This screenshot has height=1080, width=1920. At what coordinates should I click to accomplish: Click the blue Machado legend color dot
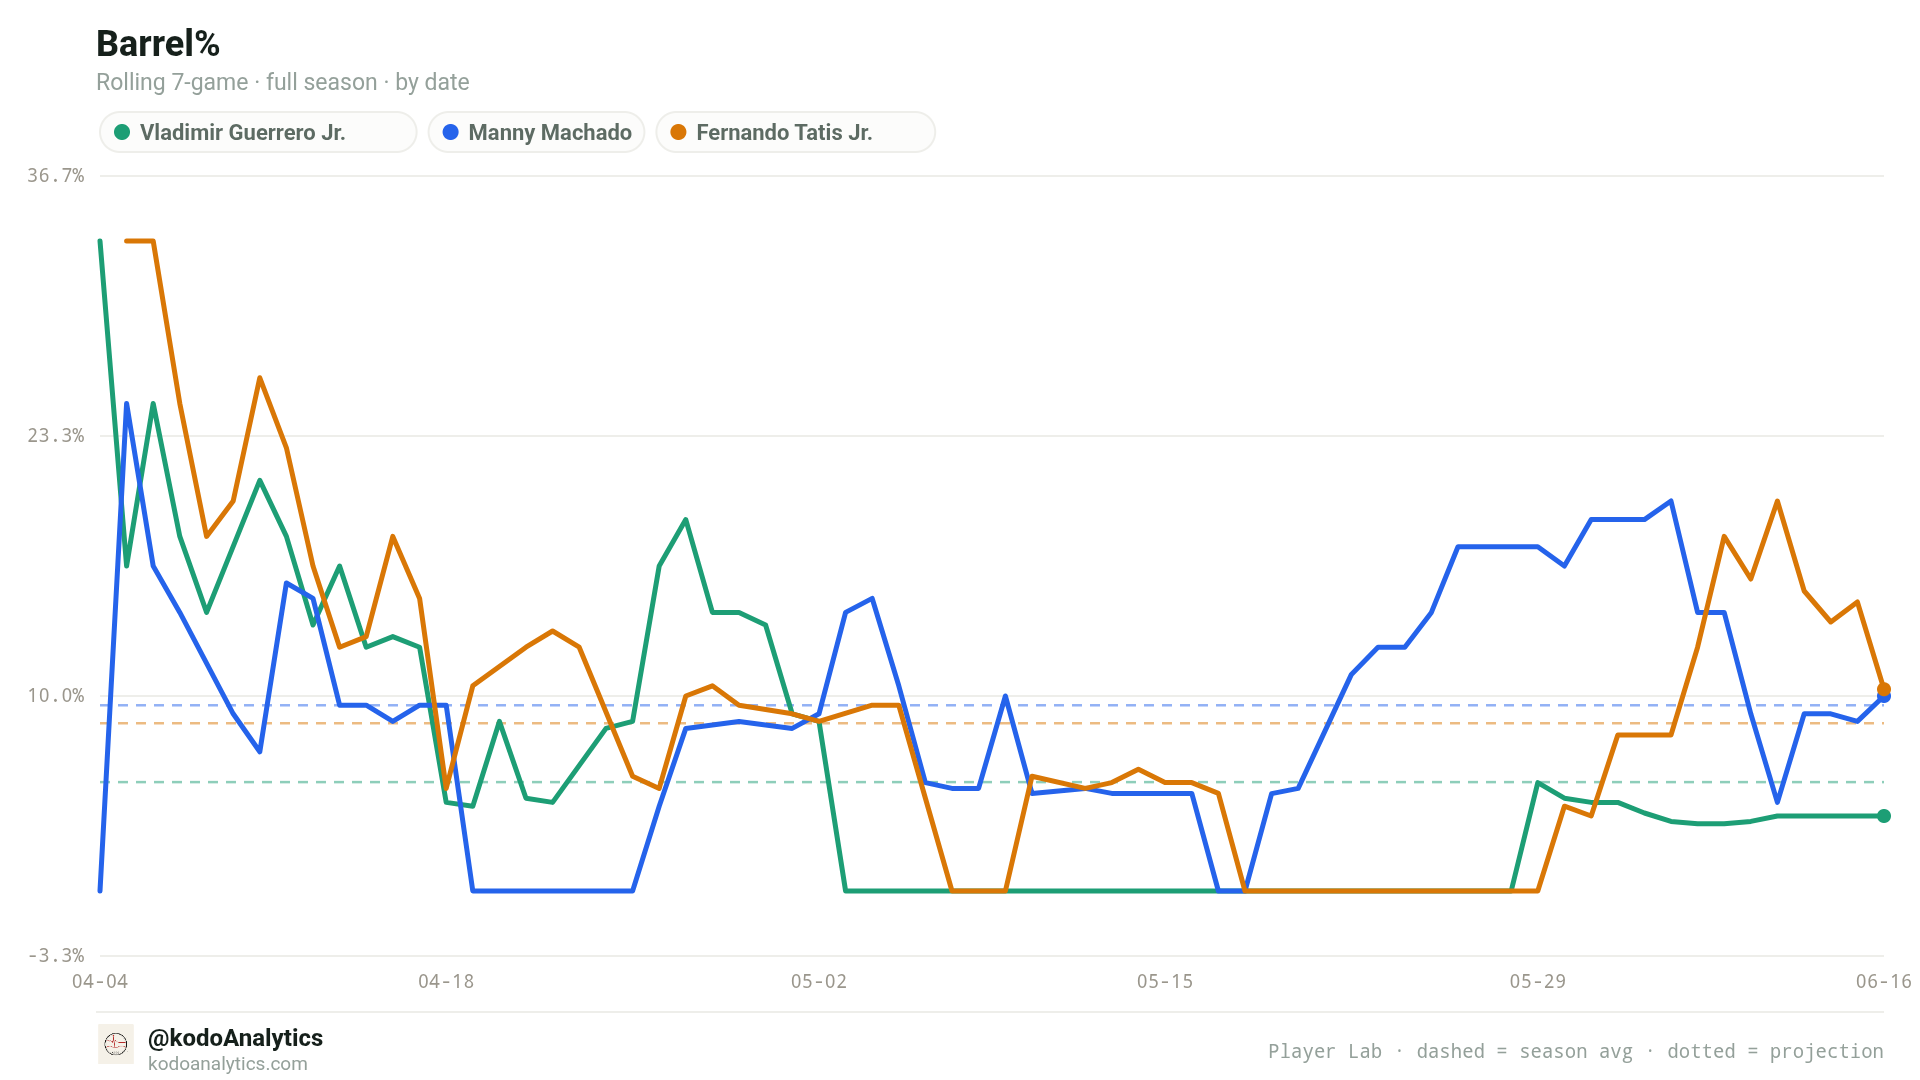coord(451,132)
